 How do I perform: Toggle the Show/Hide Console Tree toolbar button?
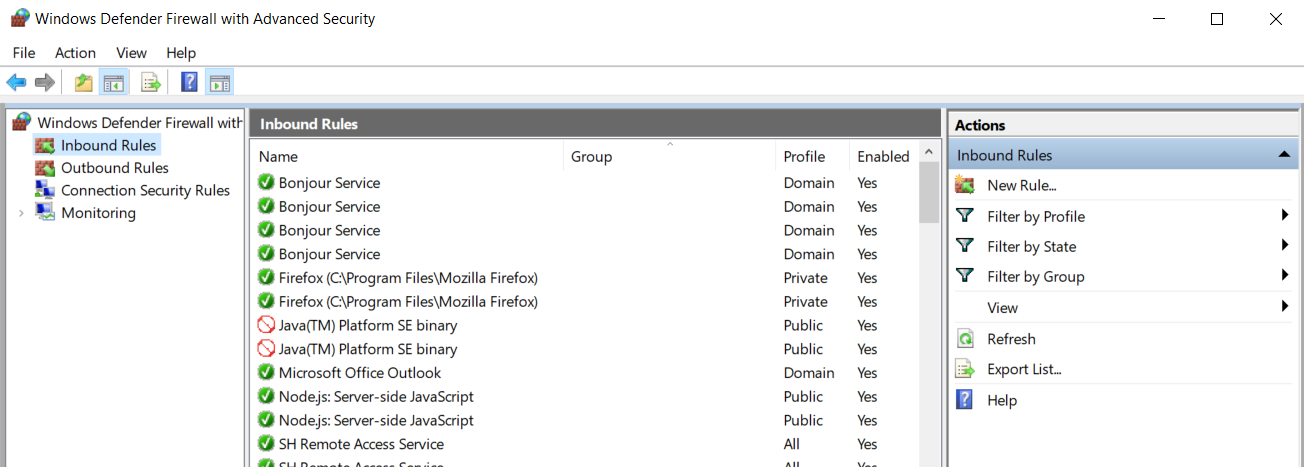tap(114, 82)
